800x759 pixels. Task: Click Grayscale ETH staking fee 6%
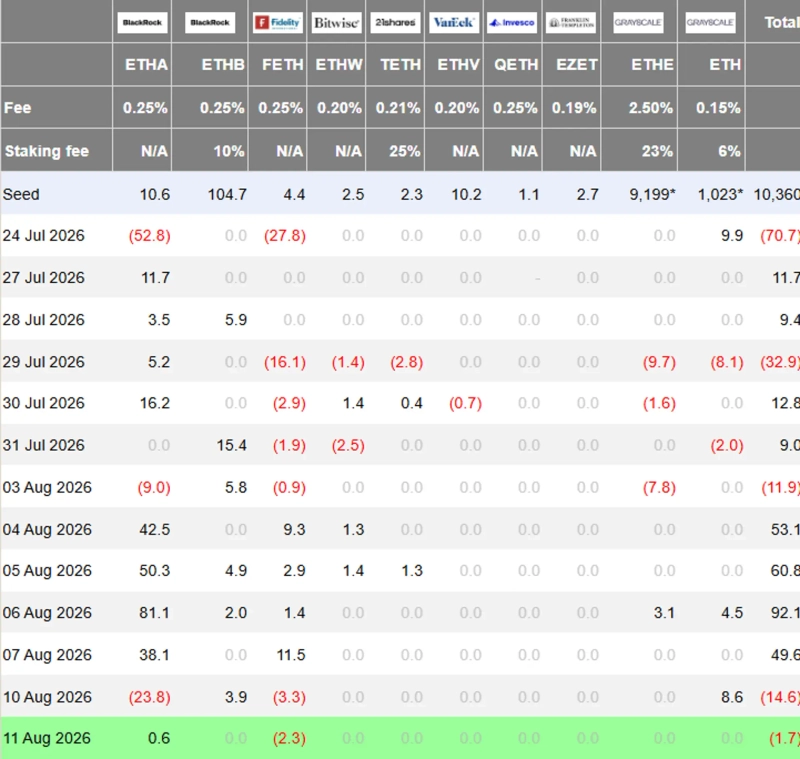[729, 151]
